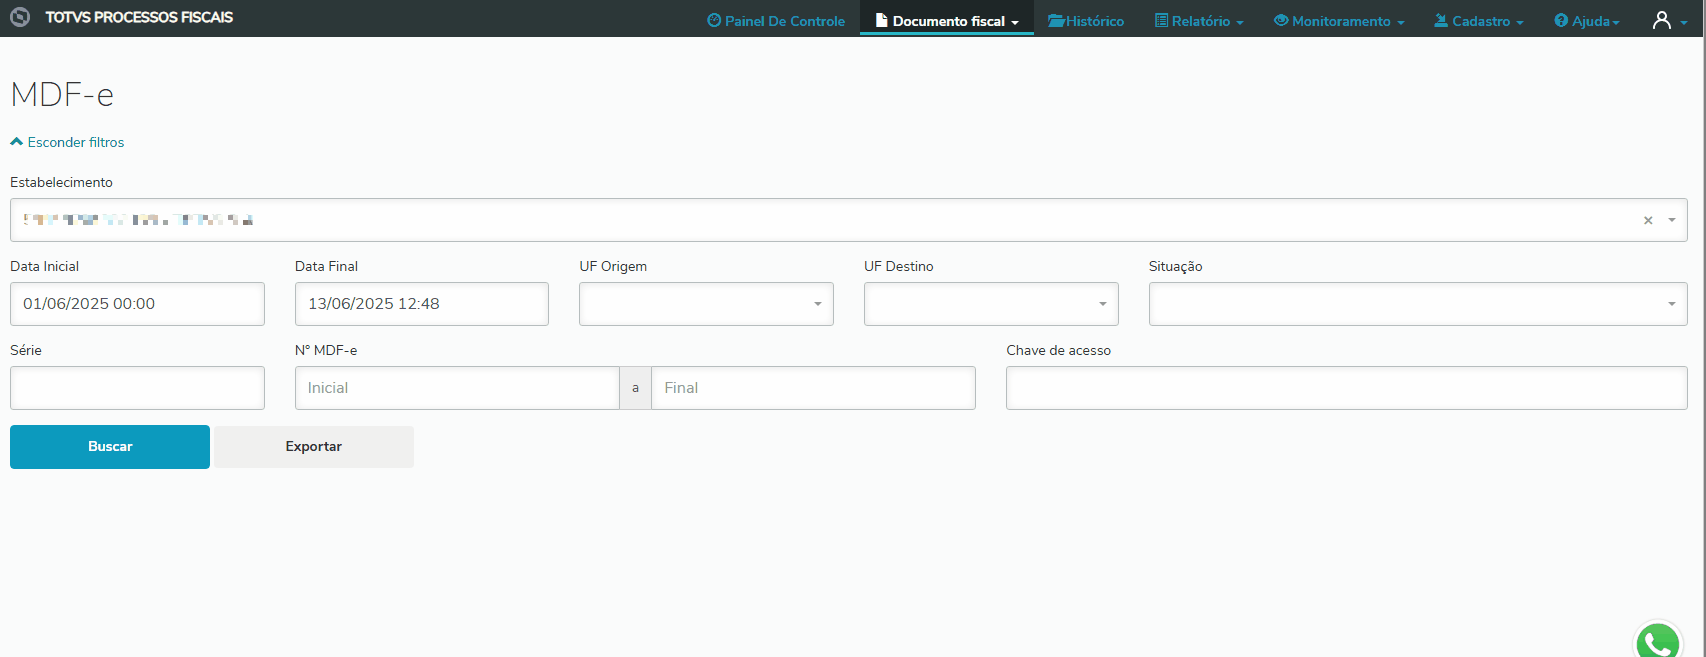Open the UF Destino dropdown

(991, 304)
